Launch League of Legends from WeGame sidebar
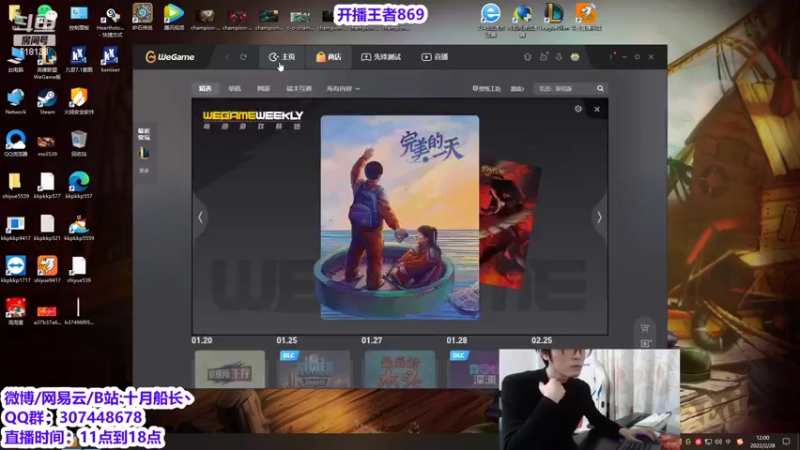The height and width of the screenshot is (450, 800). coord(144,153)
